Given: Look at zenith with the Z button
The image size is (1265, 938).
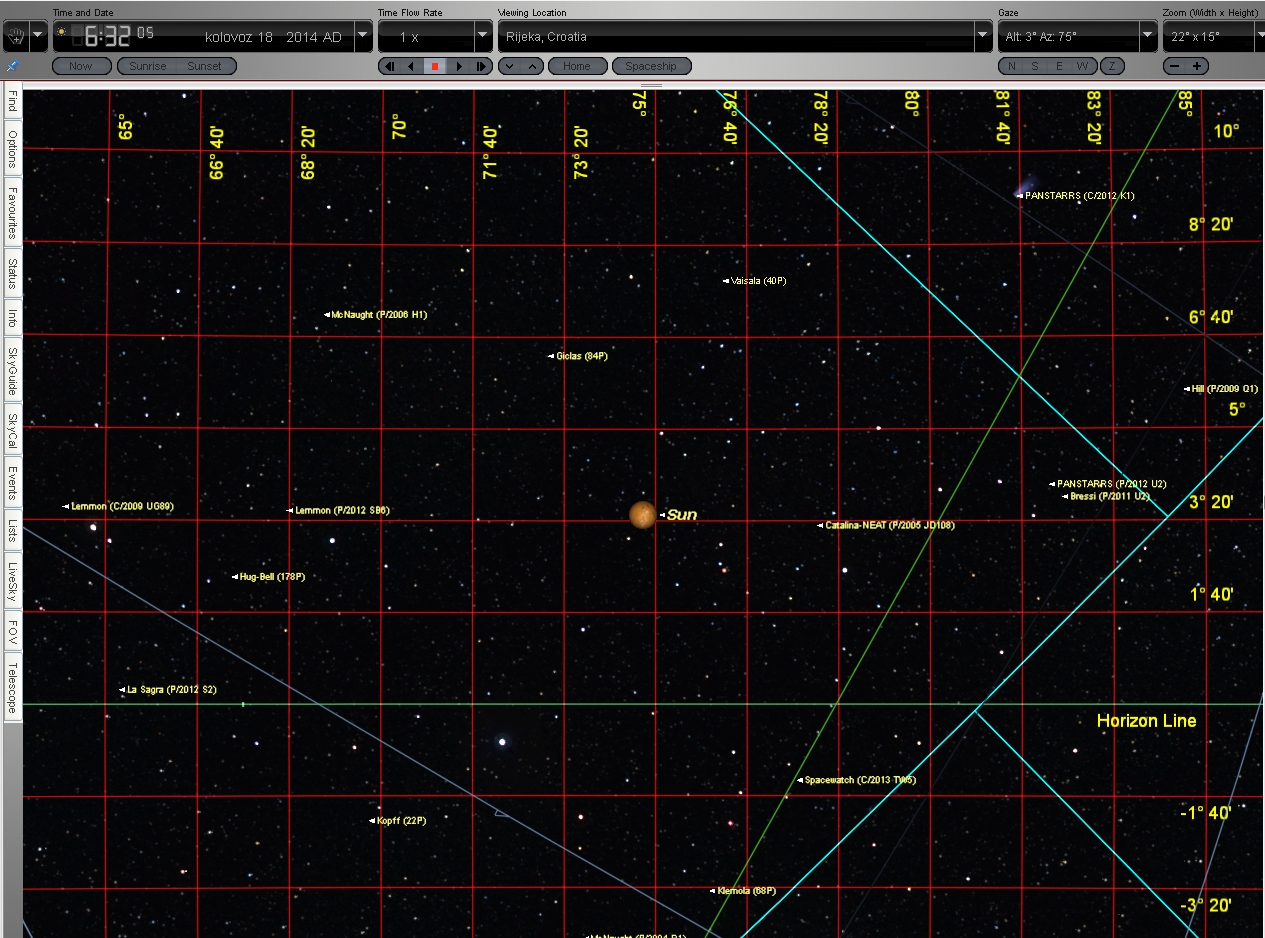Looking at the screenshot, I should point(1111,66).
